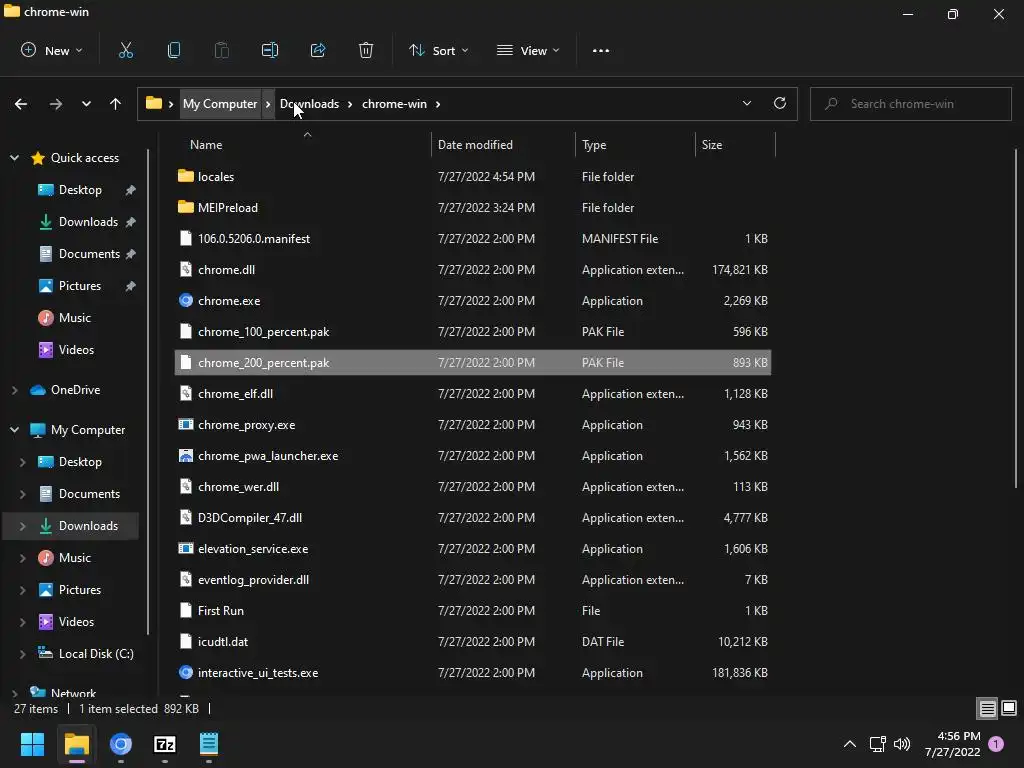Screen dimensions: 1024x768
Task: Click the Copy icon in toolbar
Action: pyautogui.click(x=174, y=50)
